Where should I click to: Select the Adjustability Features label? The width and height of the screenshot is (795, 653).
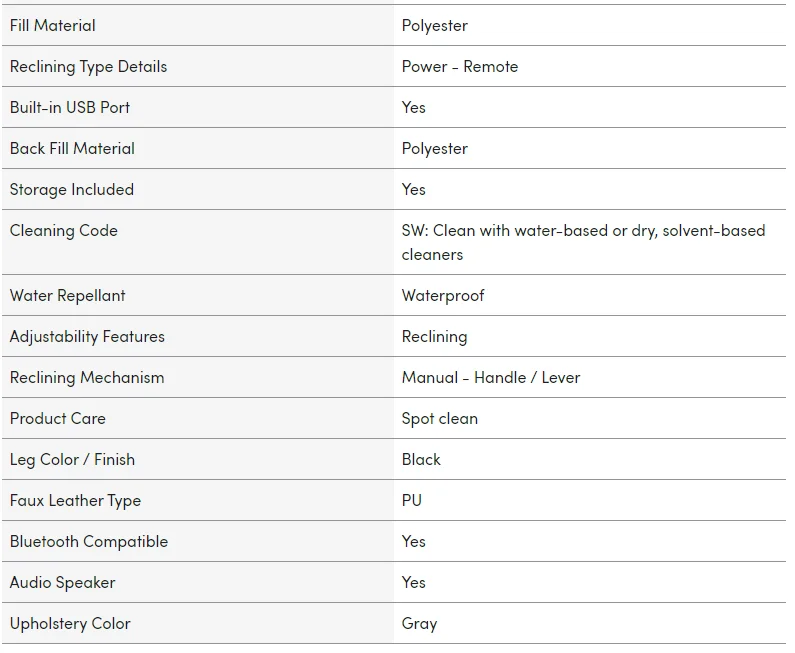(x=87, y=336)
